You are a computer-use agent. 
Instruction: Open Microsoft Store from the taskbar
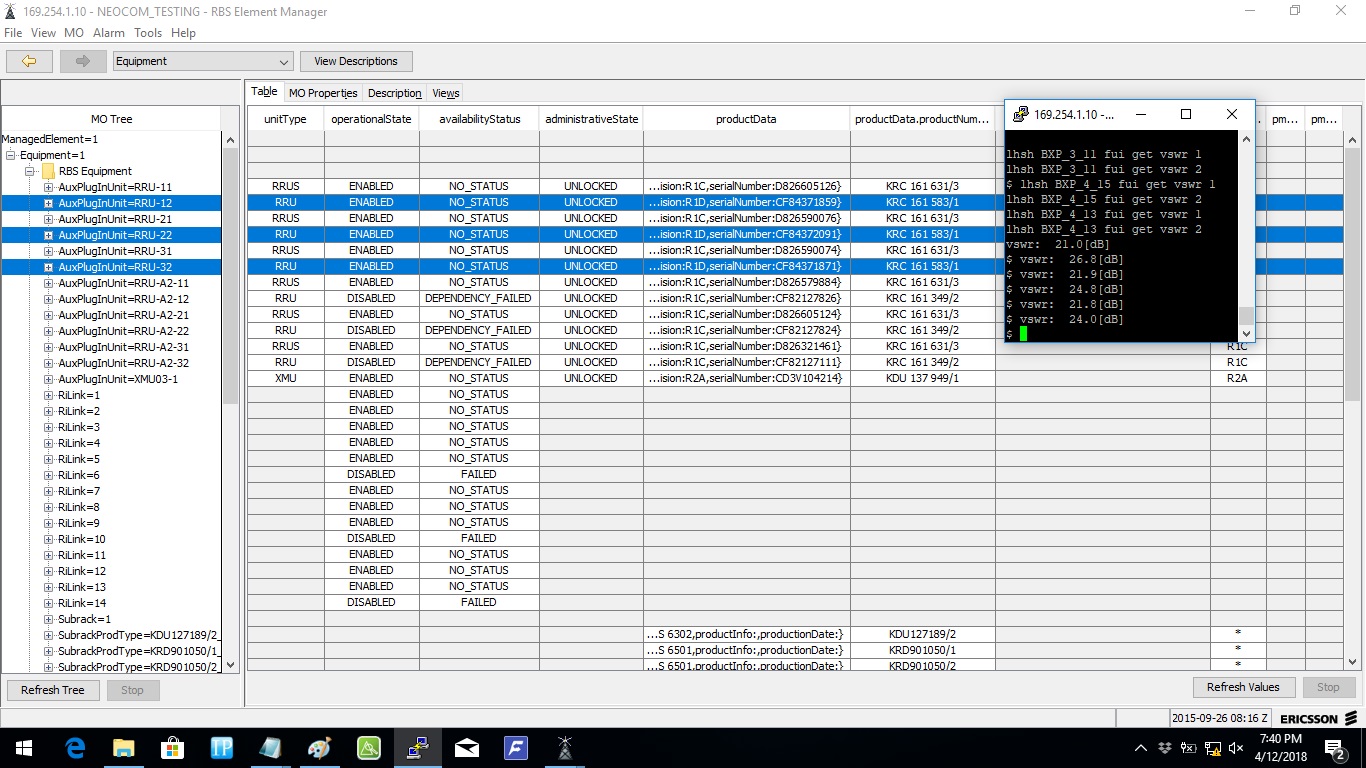173,748
